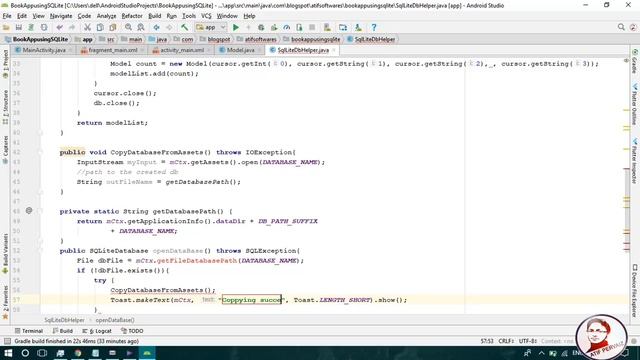This screenshot has height=360, width=640.
Task: Click the Profile app gauge icon
Action: click(287, 27)
